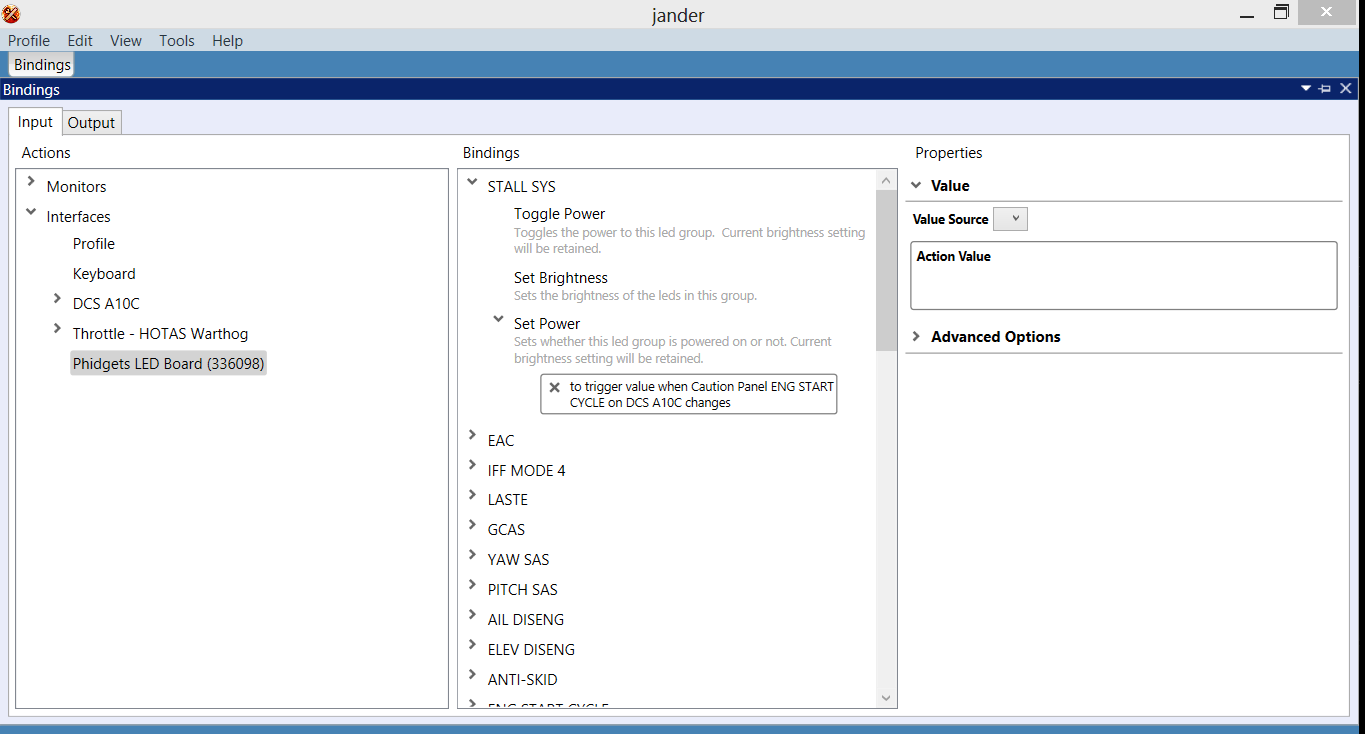Open the Help menu
This screenshot has width=1365, height=734.
coord(227,41)
